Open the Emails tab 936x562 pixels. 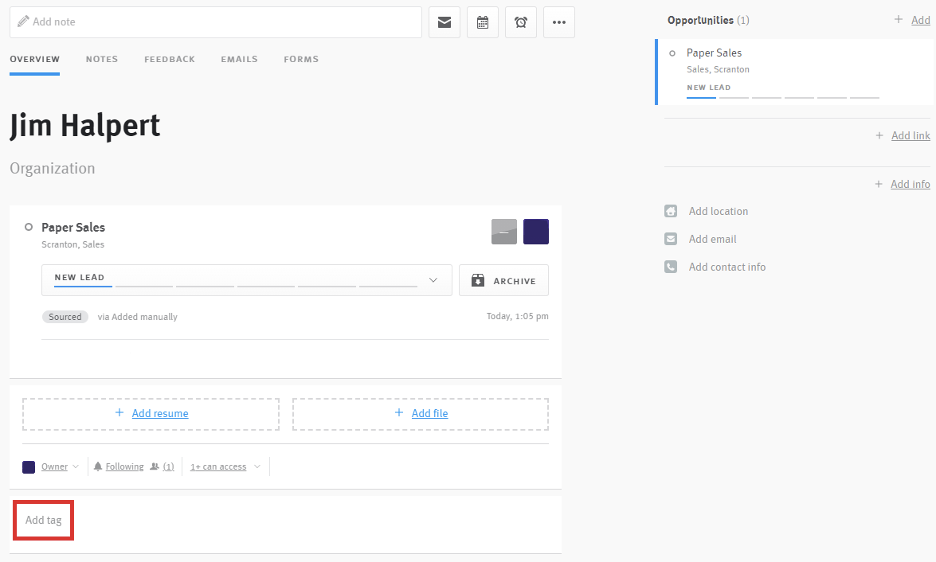239,59
